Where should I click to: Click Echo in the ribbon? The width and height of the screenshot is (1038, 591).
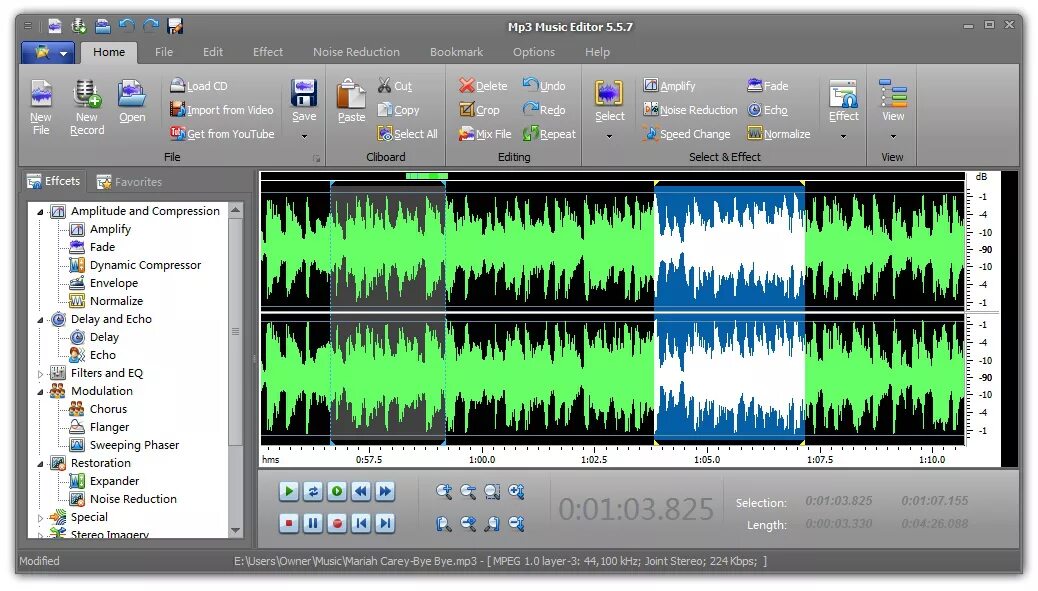point(768,110)
